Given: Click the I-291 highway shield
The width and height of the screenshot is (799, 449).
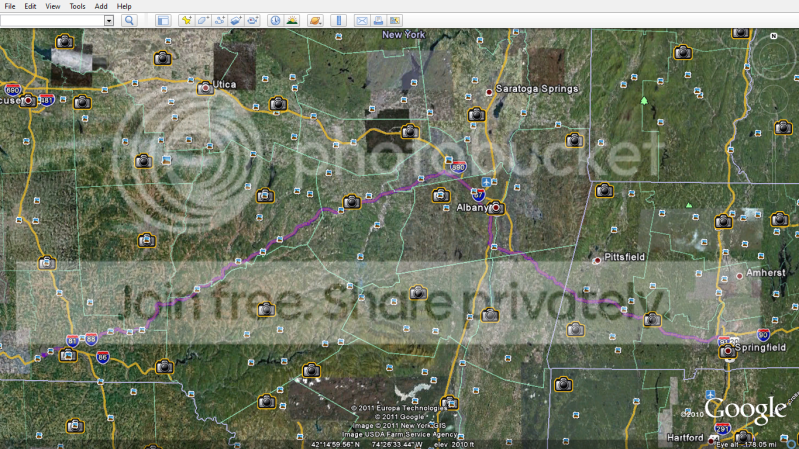Looking at the screenshot, I should 723,428.
